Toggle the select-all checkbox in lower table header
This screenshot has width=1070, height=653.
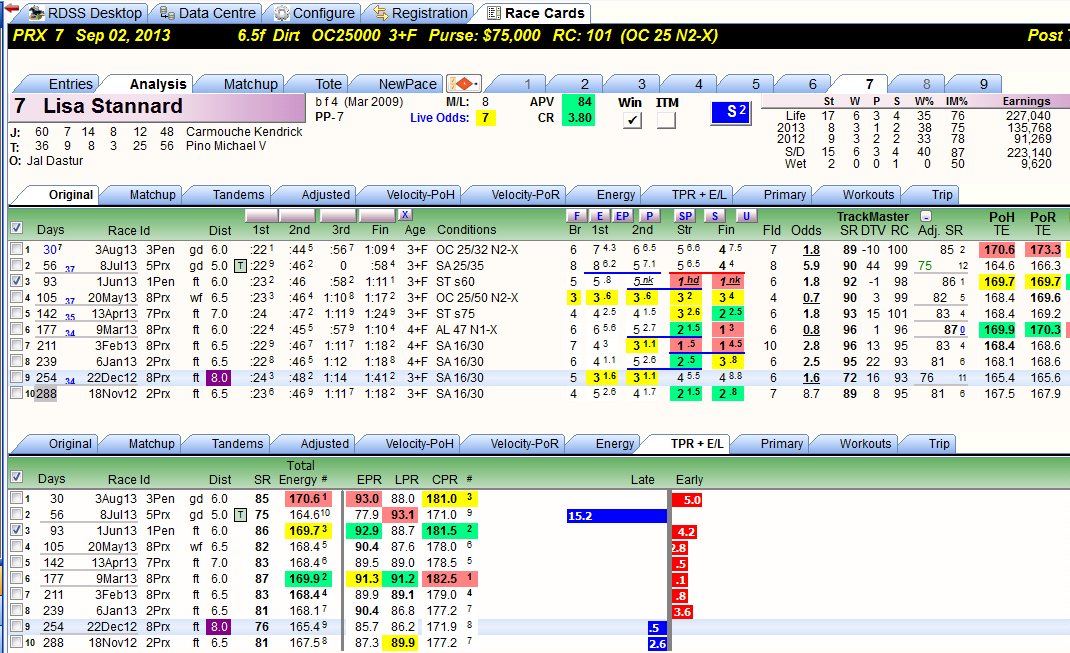[16, 477]
